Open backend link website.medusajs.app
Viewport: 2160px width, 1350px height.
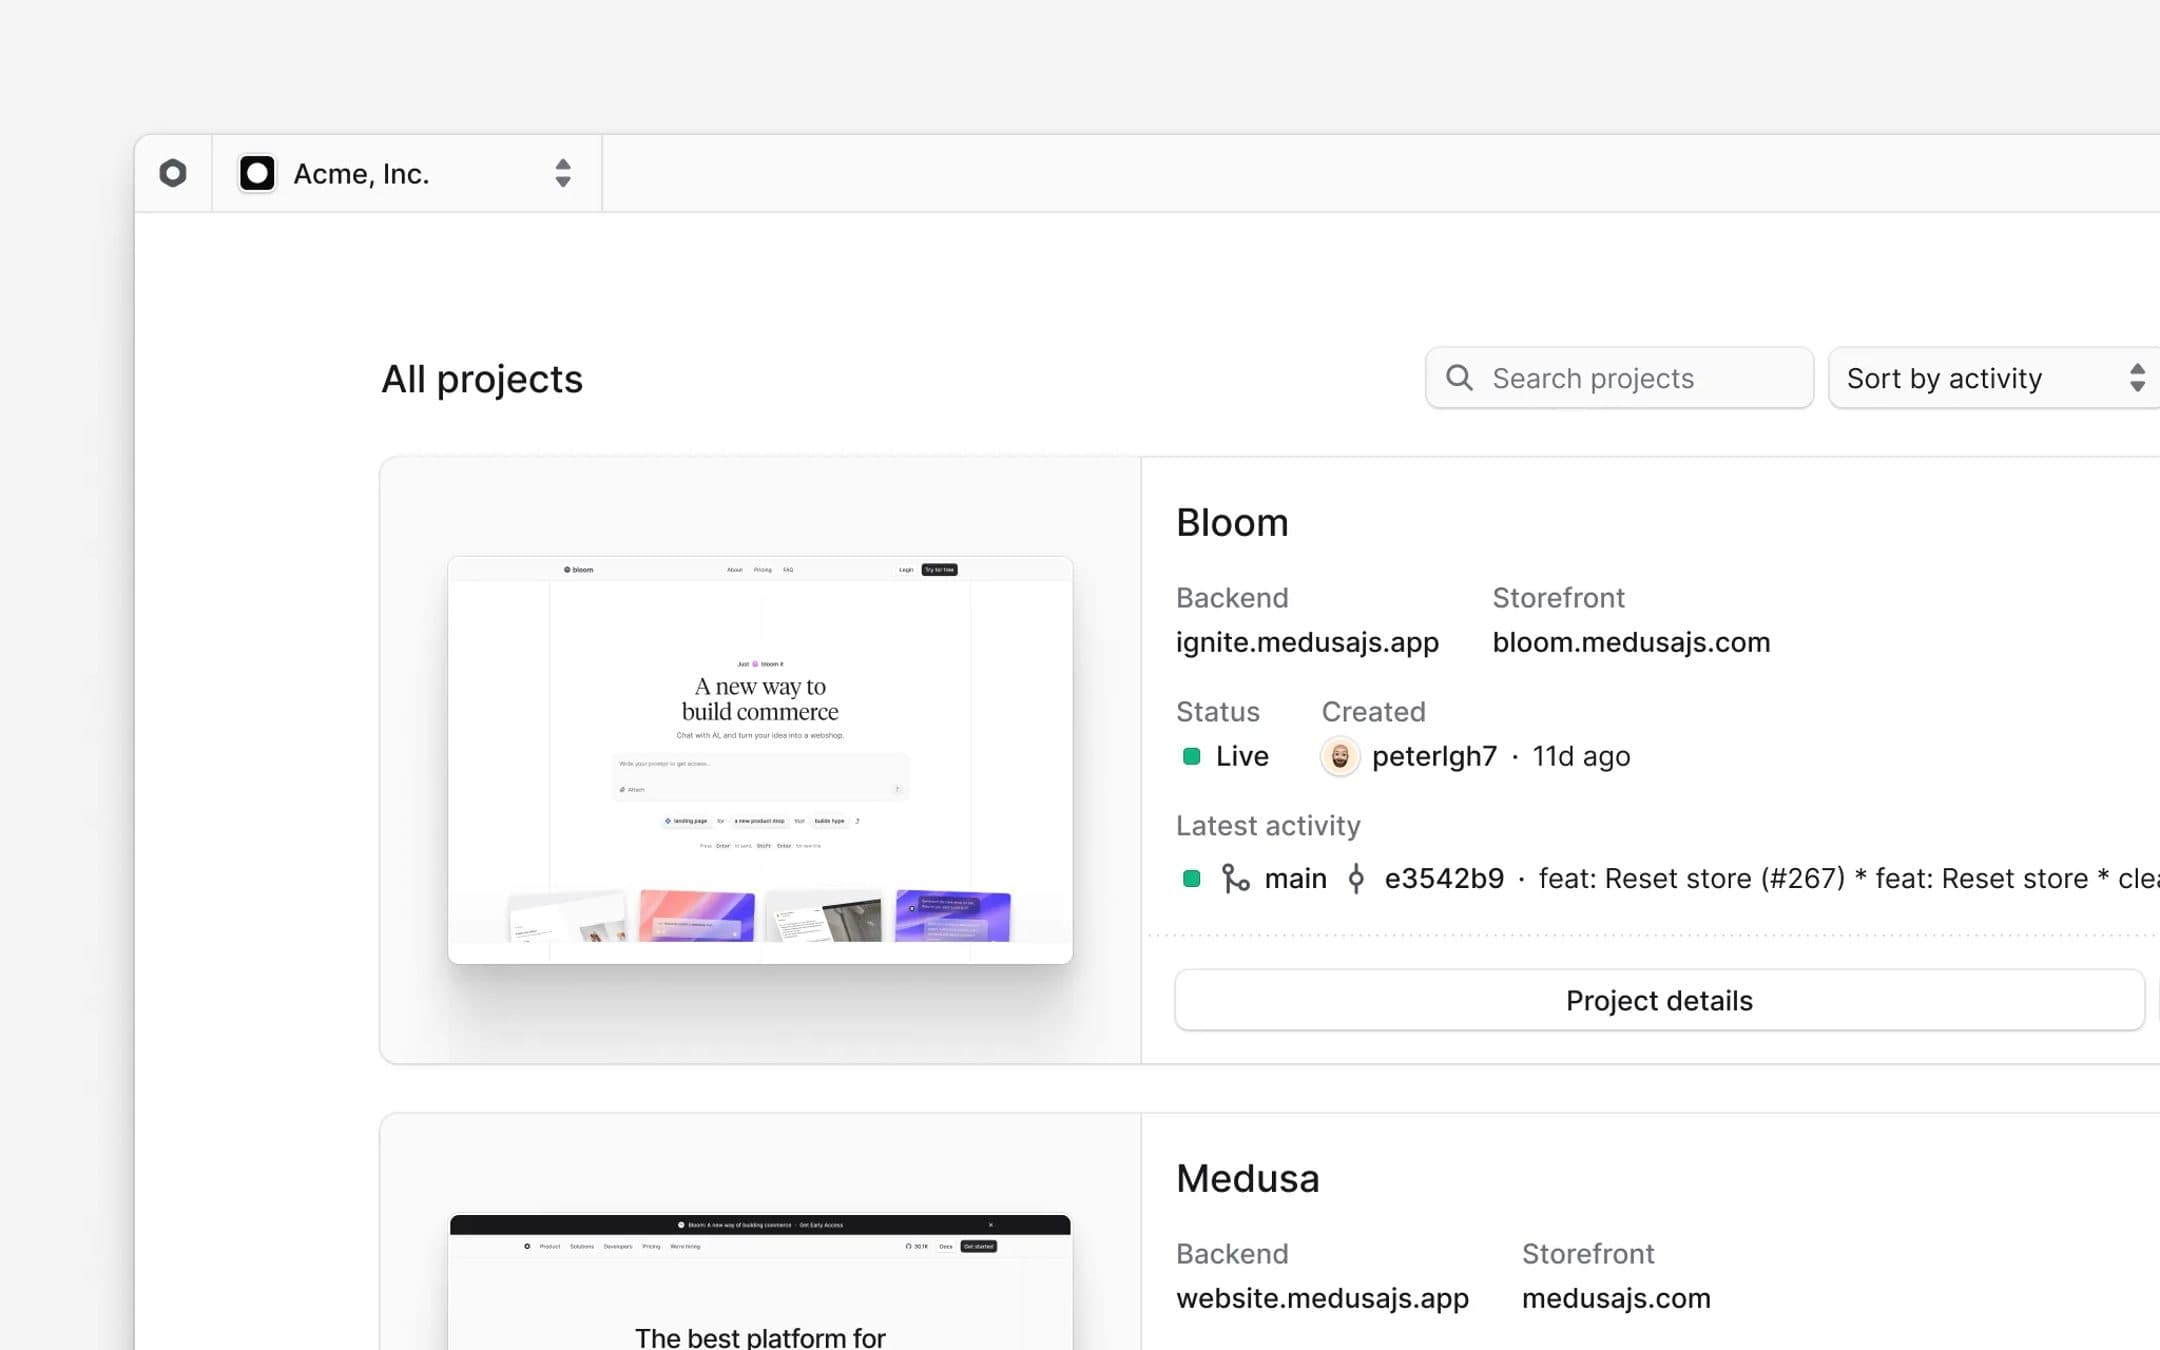click(x=1322, y=1298)
